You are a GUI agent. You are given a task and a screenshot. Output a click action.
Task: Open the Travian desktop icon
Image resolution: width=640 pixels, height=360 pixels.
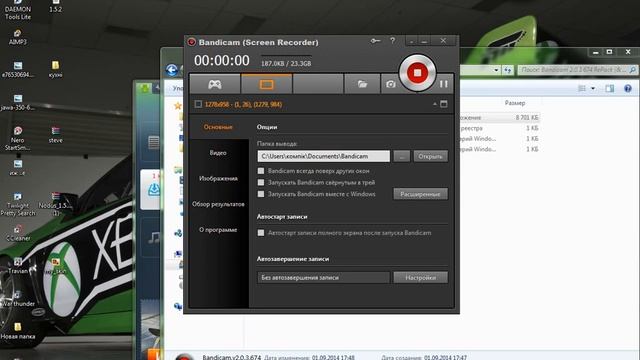[x=18, y=265]
